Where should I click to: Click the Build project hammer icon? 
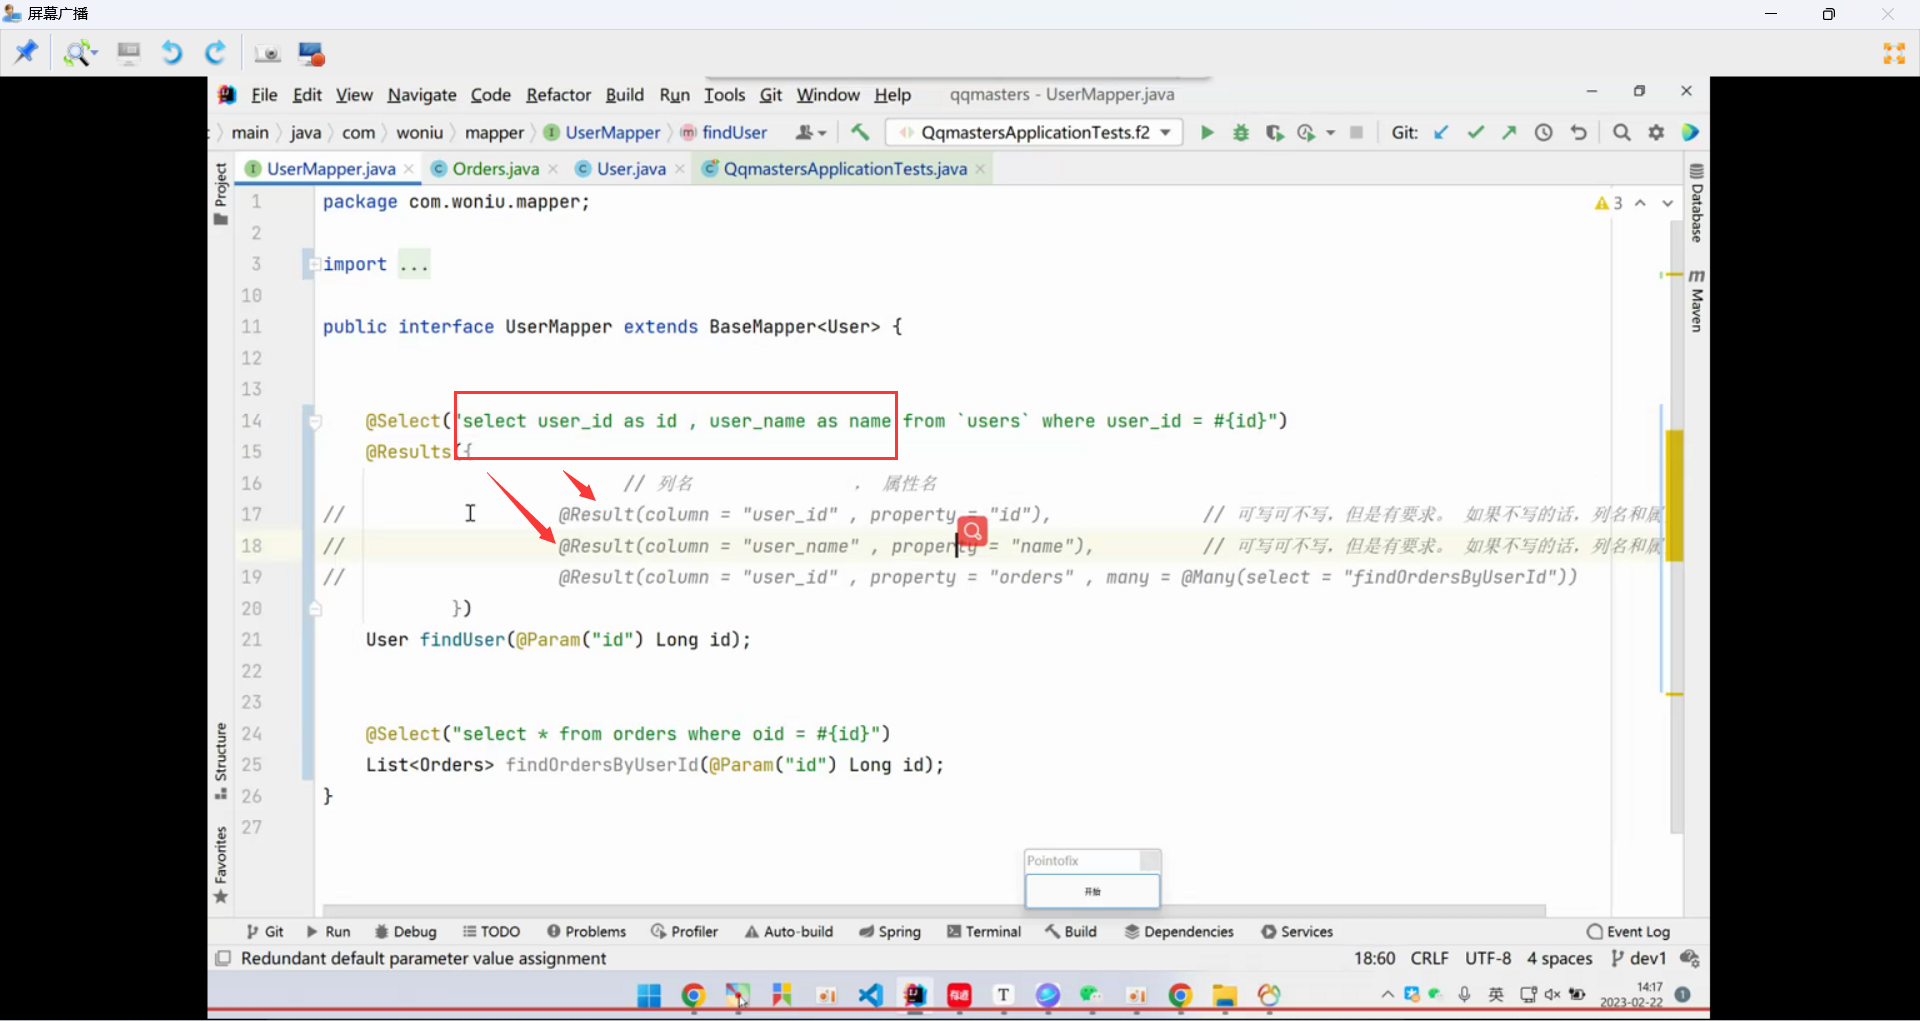860,132
